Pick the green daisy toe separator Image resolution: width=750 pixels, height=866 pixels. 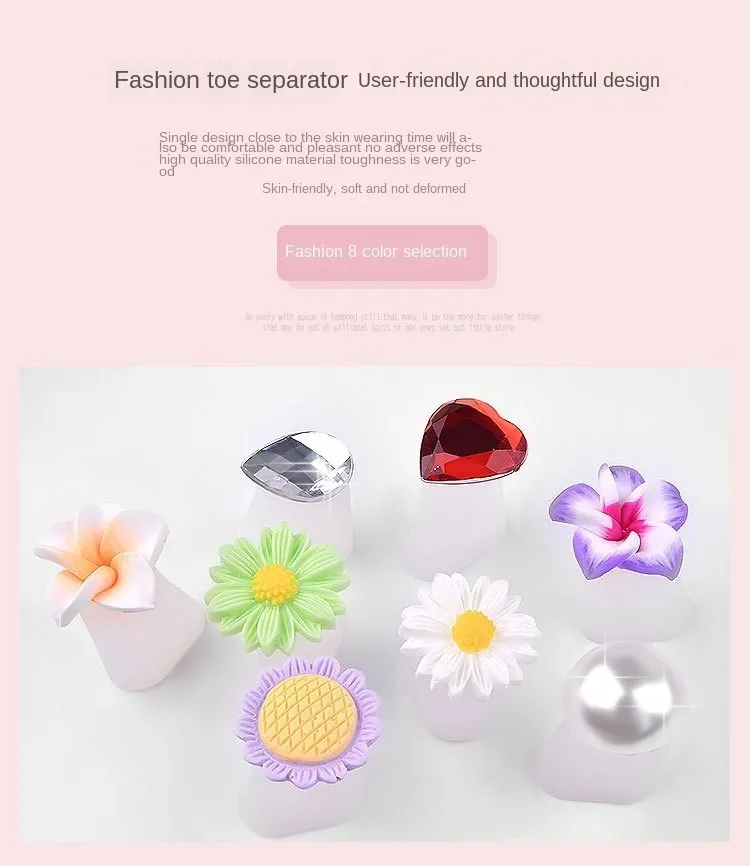(277, 589)
